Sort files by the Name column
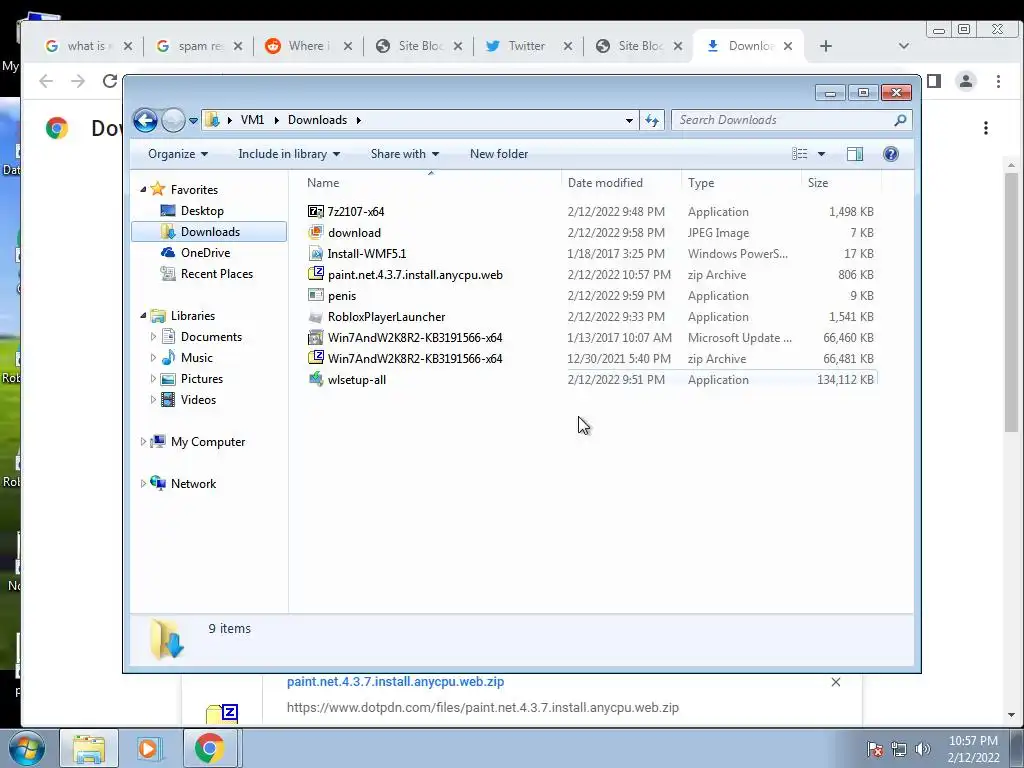Image resolution: width=1024 pixels, height=768 pixels. 430,183
